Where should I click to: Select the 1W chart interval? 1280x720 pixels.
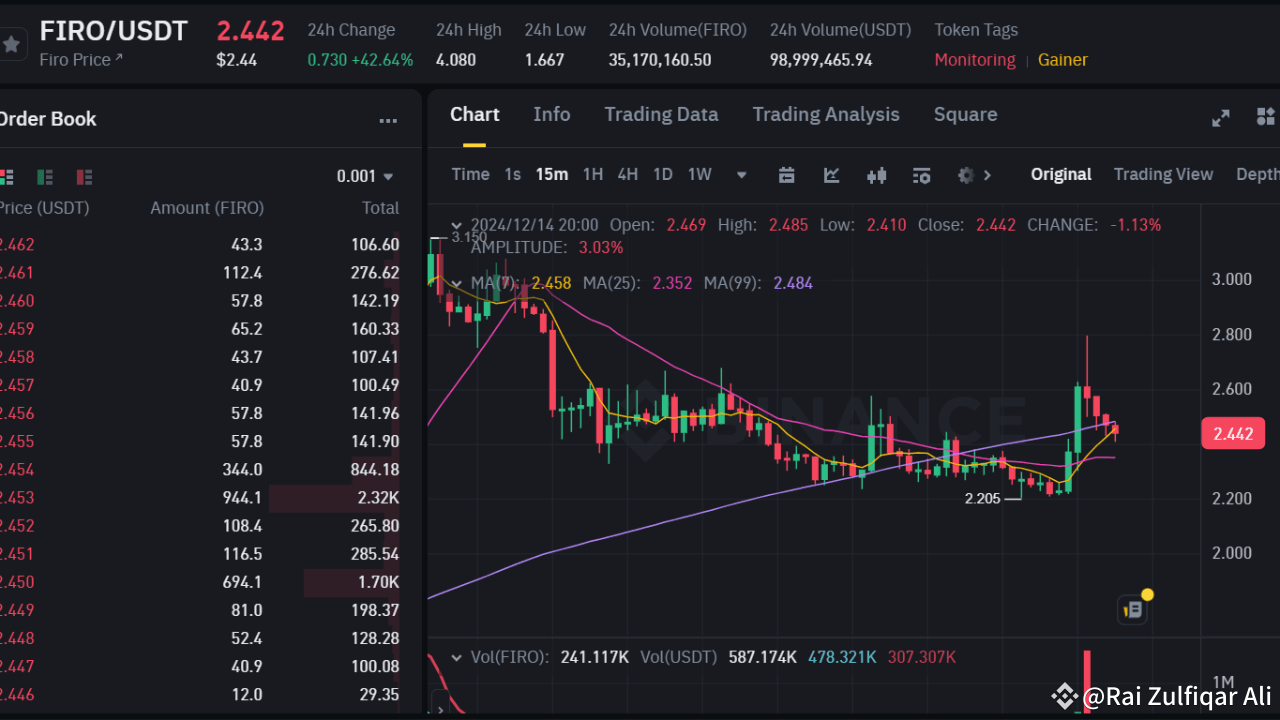tap(700, 174)
